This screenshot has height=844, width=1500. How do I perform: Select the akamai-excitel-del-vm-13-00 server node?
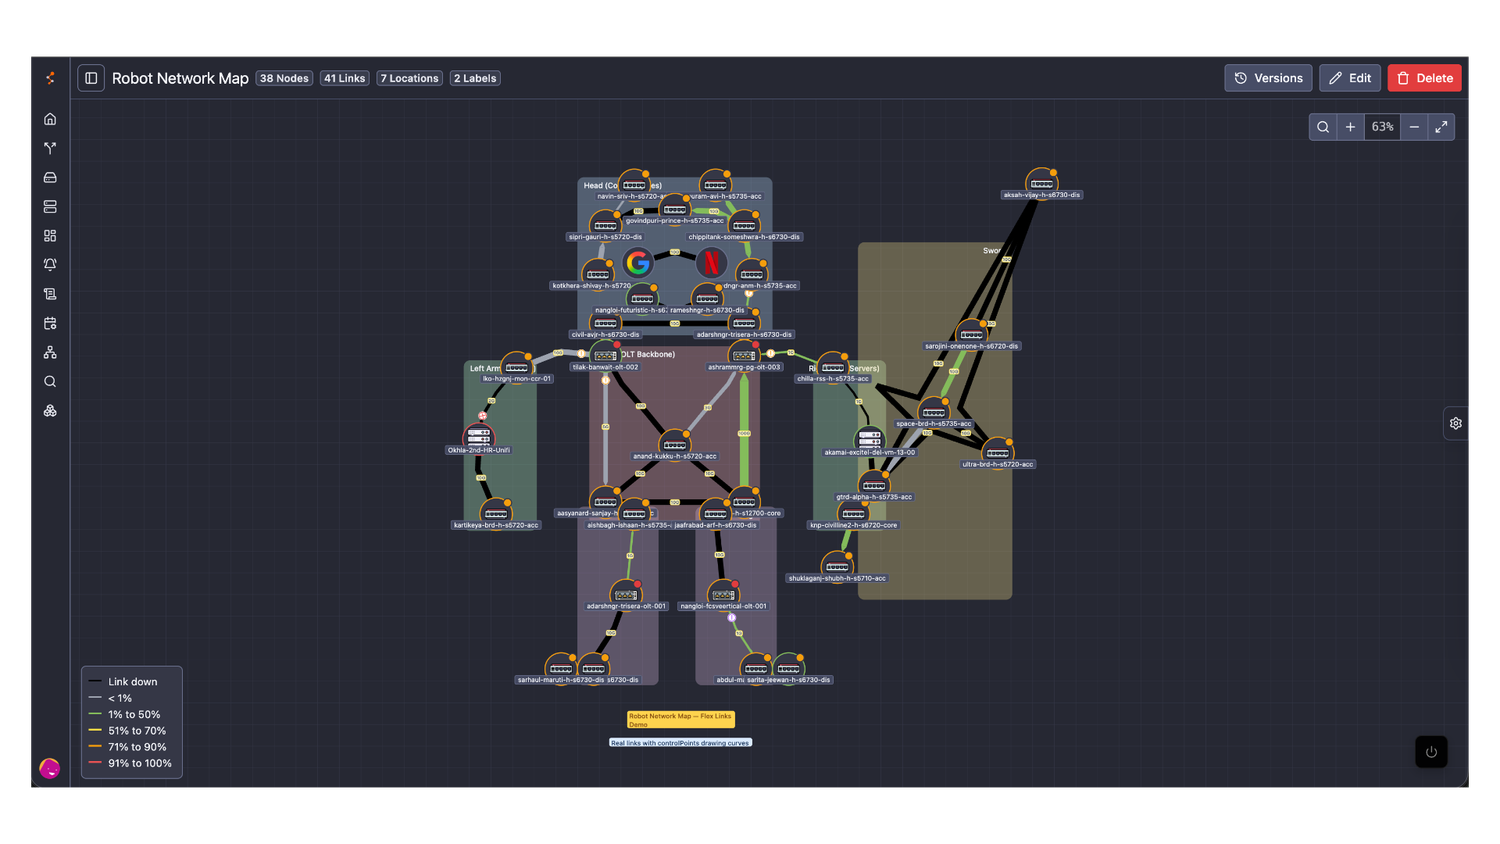(x=869, y=438)
